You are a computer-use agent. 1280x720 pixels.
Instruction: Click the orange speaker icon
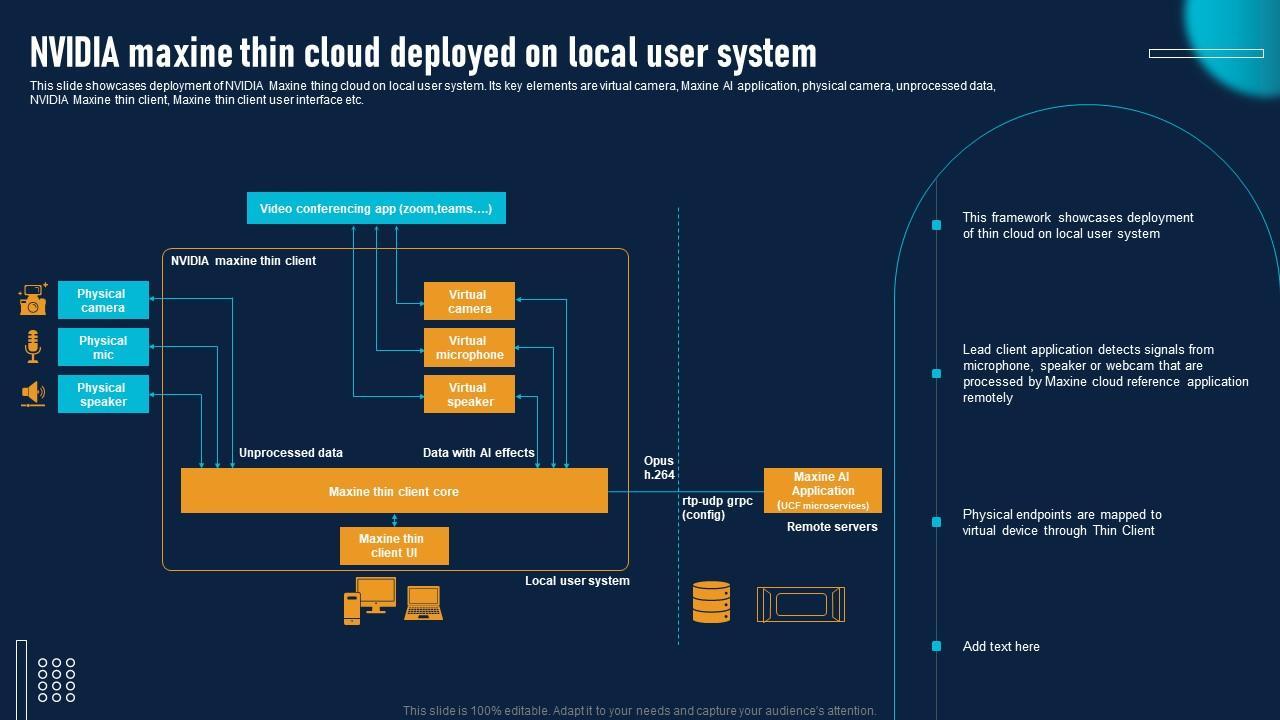pos(33,394)
